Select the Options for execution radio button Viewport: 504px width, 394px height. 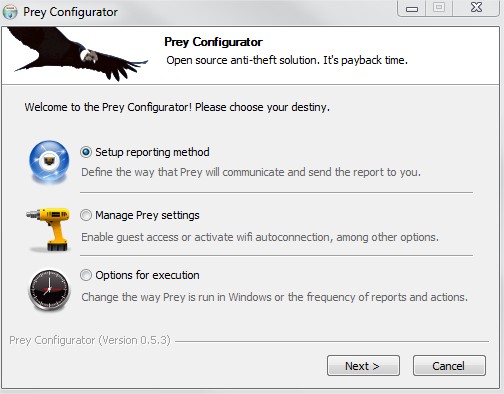click(x=86, y=275)
